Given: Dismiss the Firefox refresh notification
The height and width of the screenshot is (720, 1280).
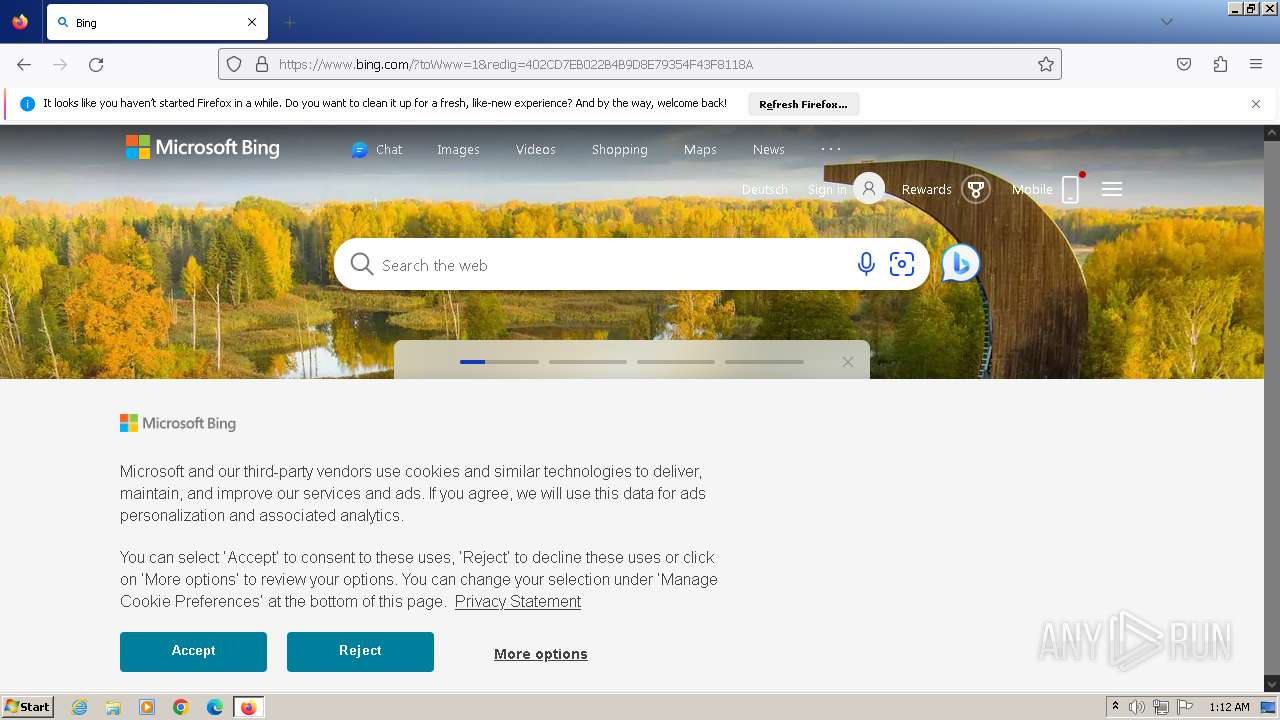Looking at the screenshot, I should (x=1256, y=104).
